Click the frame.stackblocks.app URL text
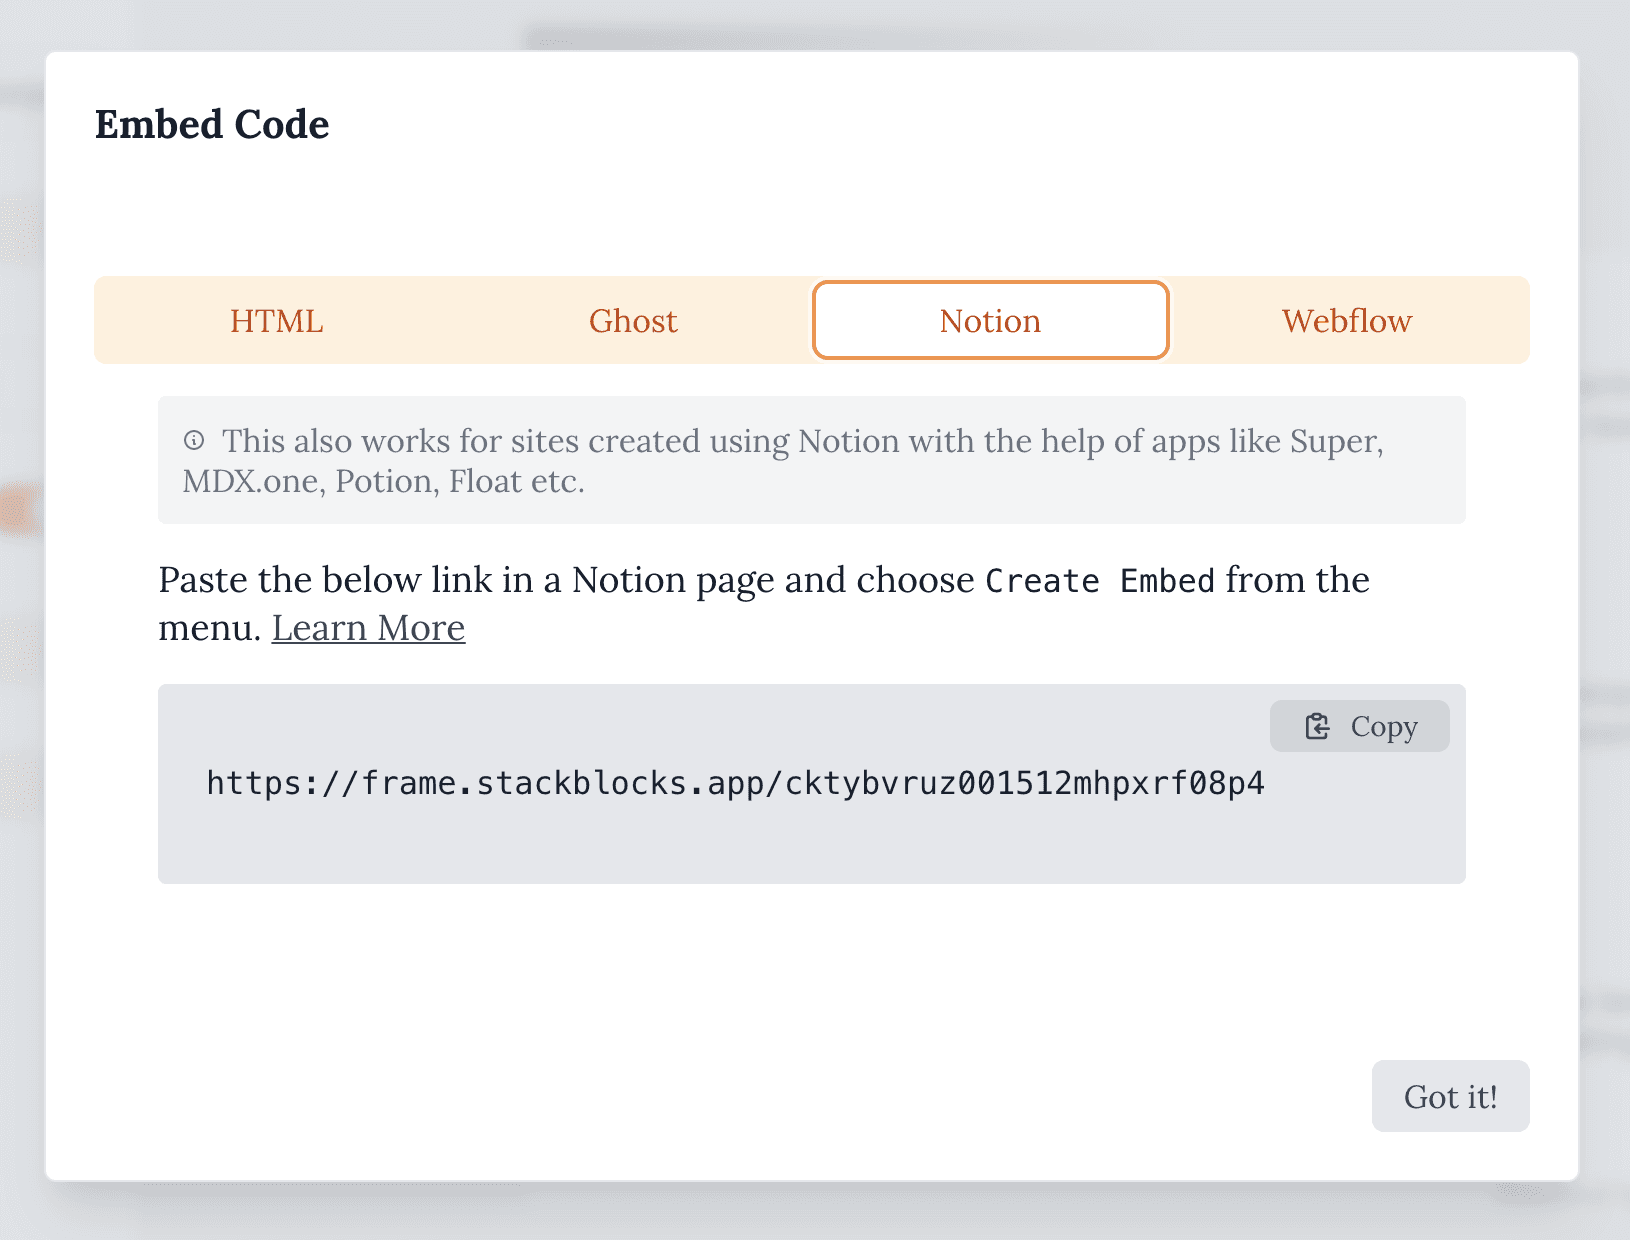1630x1240 pixels. 735,784
